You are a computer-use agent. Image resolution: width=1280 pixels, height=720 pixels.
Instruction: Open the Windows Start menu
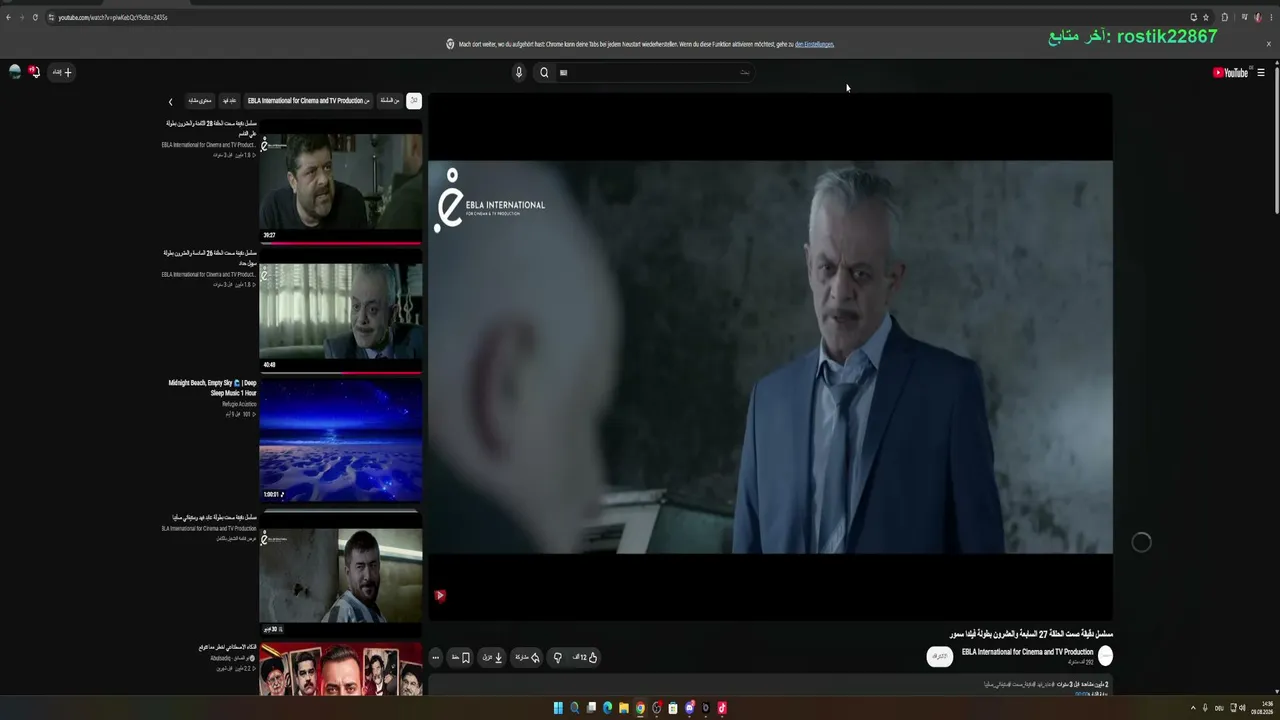(558, 708)
